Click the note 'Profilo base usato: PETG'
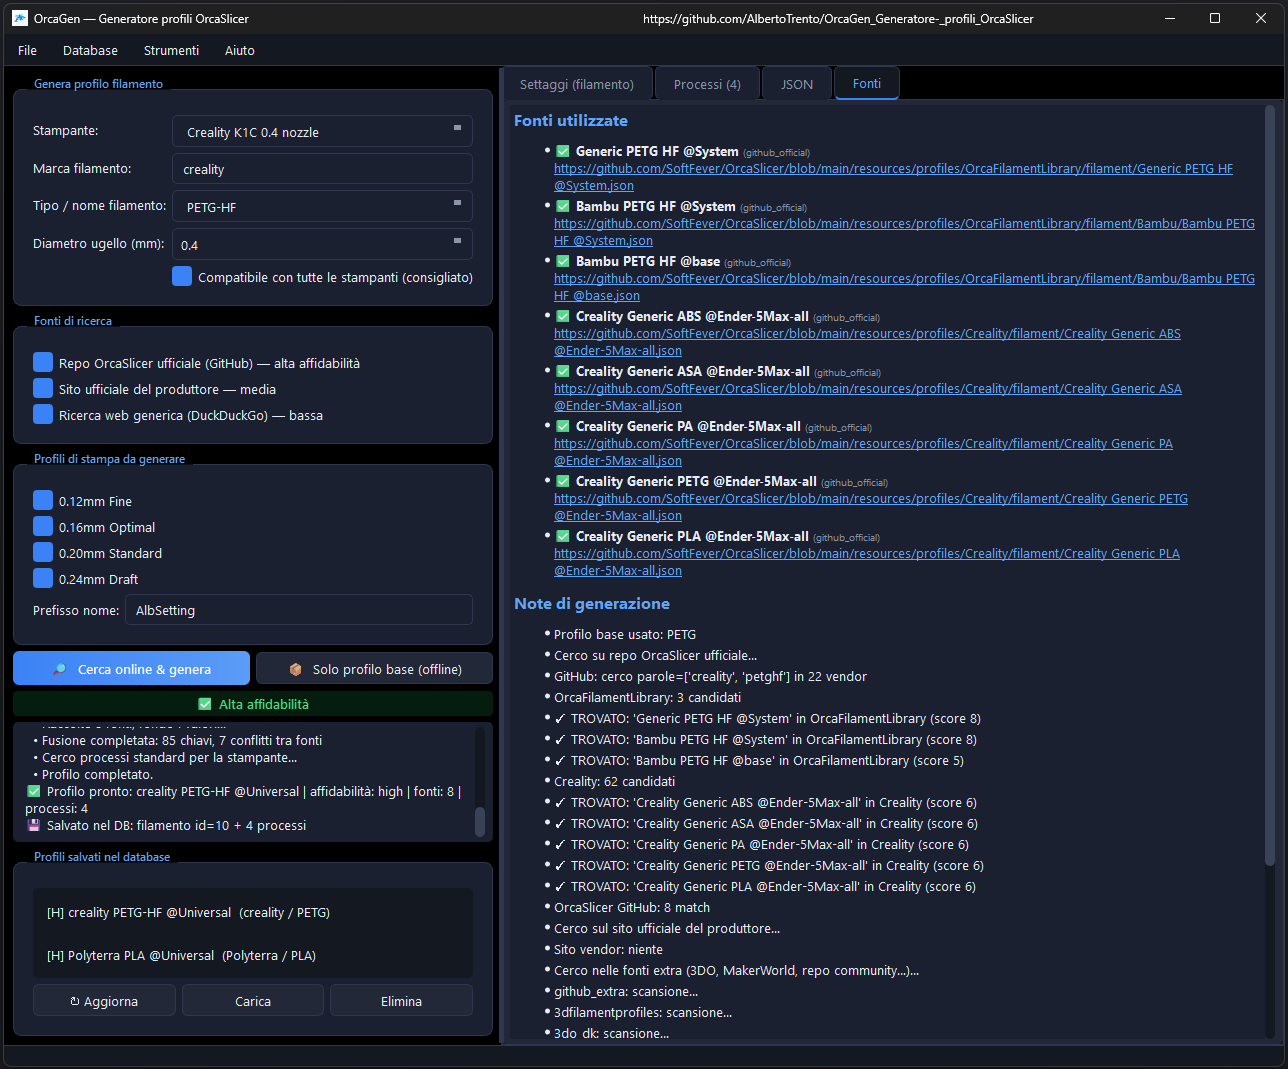Screen dimensions: 1288x1069 pos(625,634)
